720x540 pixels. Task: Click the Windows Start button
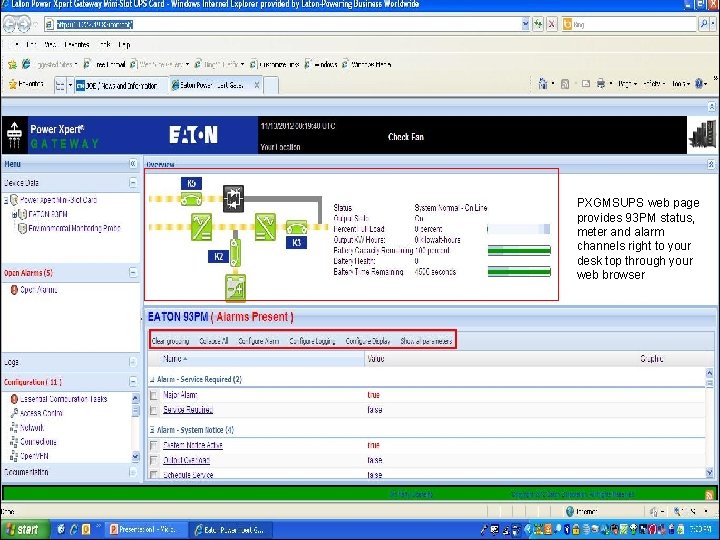click(24, 529)
